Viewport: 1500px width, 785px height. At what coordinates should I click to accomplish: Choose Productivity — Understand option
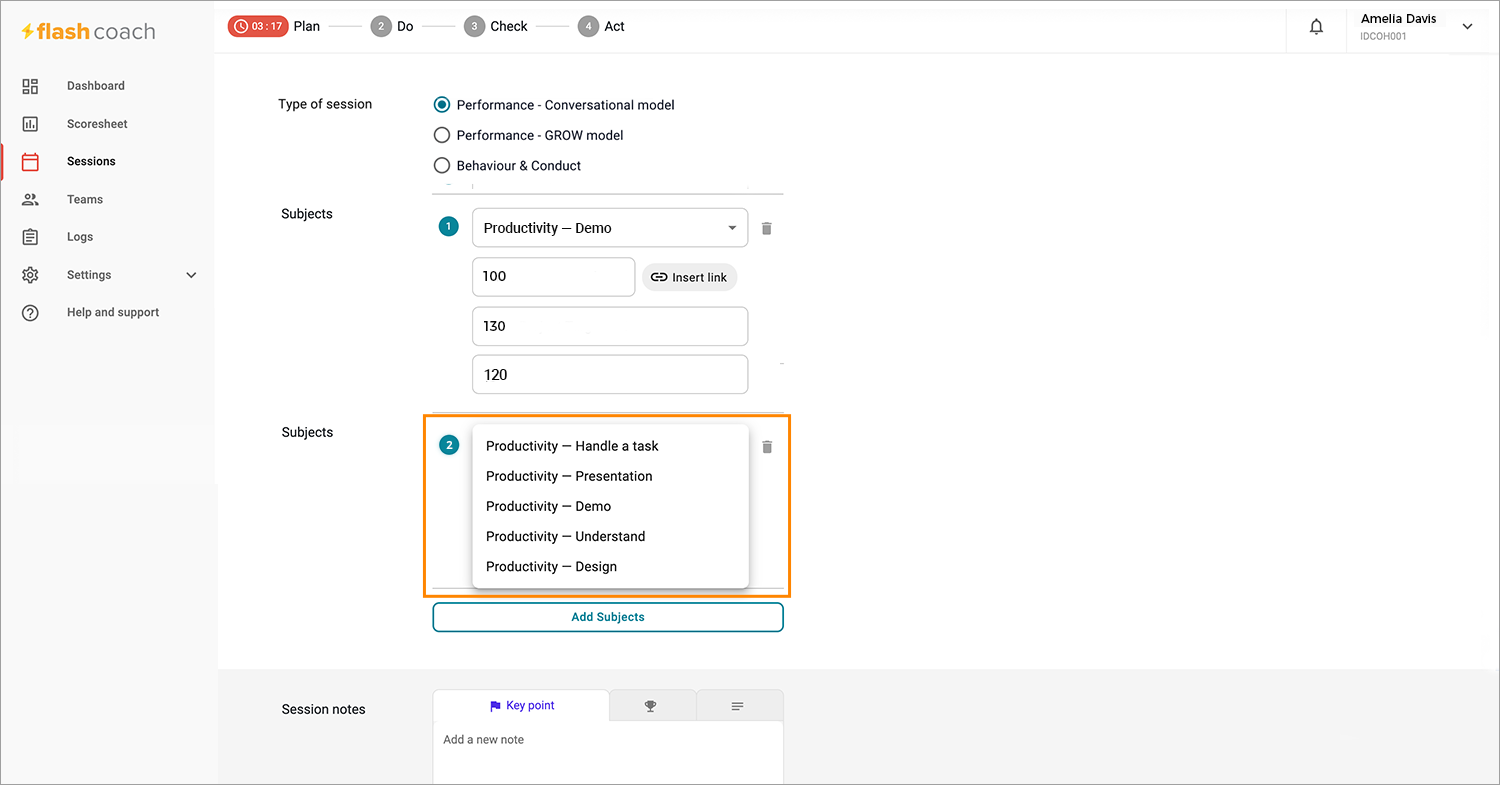tap(610, 536)
